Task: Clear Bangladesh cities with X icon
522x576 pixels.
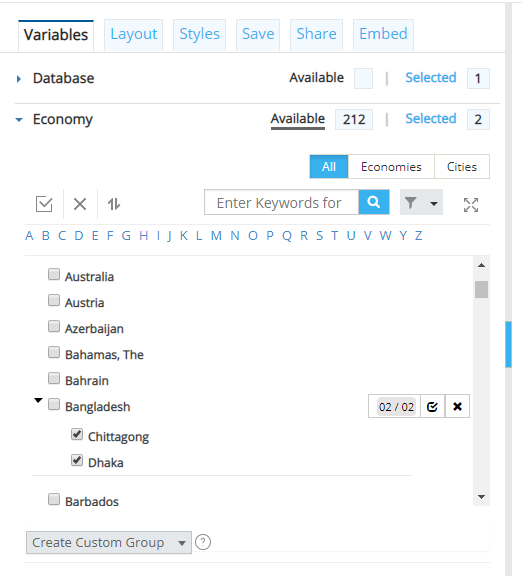Action: pyautogui.click(x=457, y=407)
